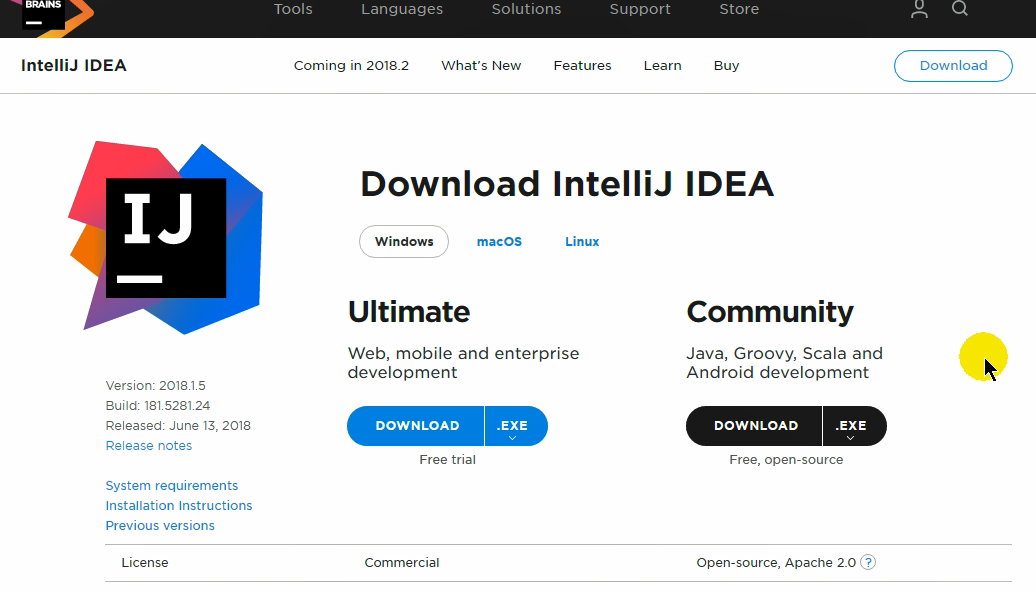Download the Ultimate edition
Image resolution: width=1036 pixels, height=591 pixels.
coord(416,426)
